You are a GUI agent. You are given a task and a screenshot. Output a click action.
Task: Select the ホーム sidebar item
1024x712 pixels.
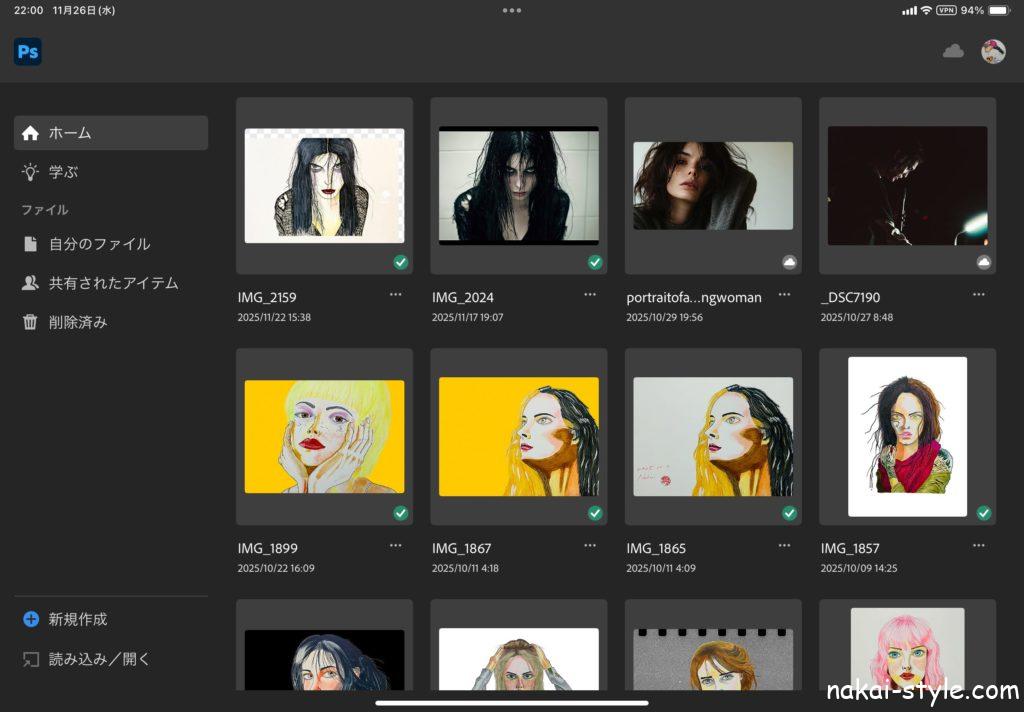[110, 133]
